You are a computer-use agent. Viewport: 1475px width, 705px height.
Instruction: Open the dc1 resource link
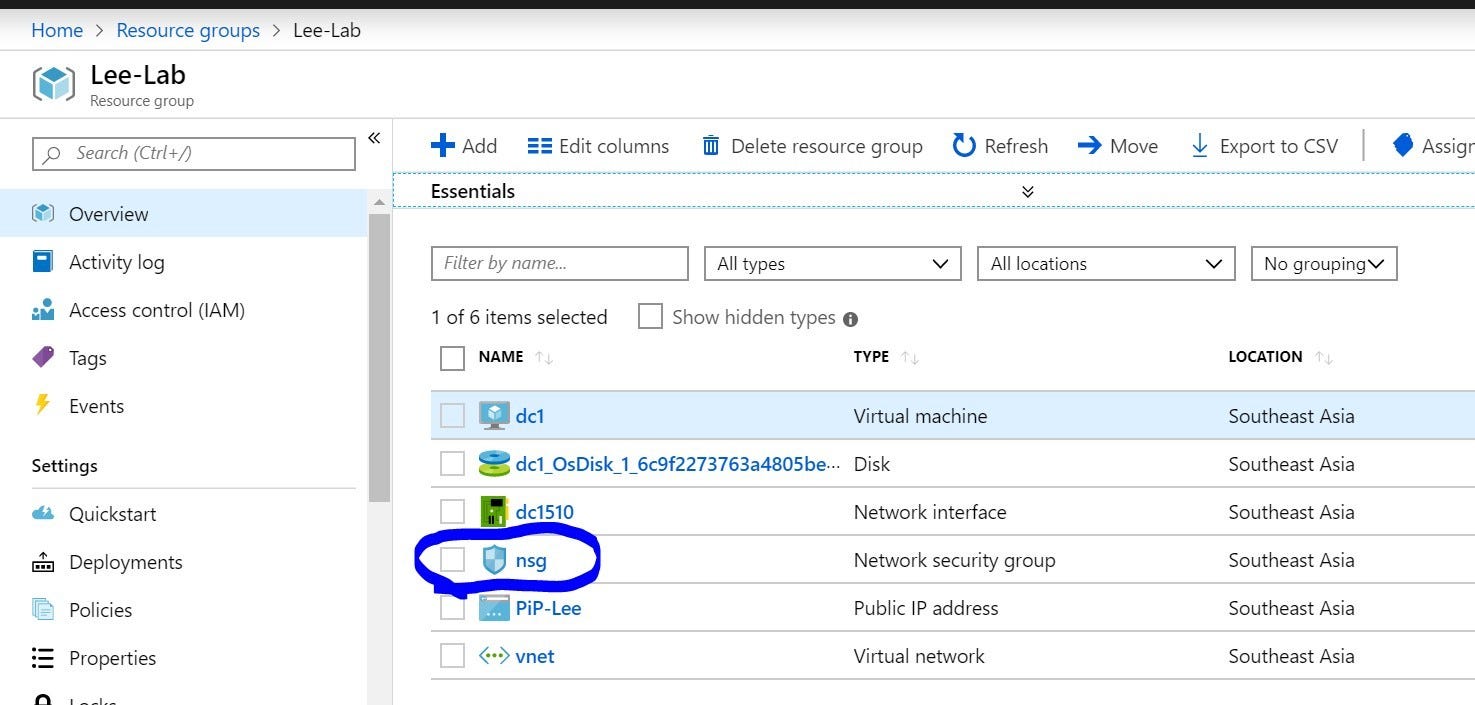click(x=530, y=415)
